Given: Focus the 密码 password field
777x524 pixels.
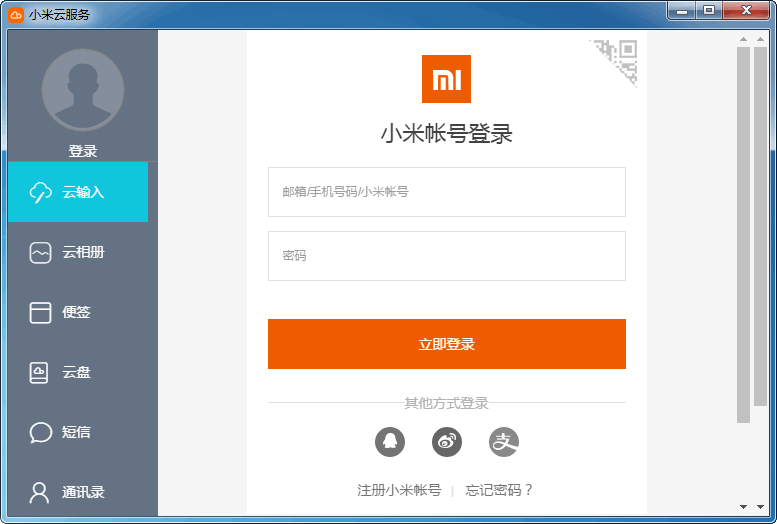Looking at the screenshot, I should click(x=447, y=256).
